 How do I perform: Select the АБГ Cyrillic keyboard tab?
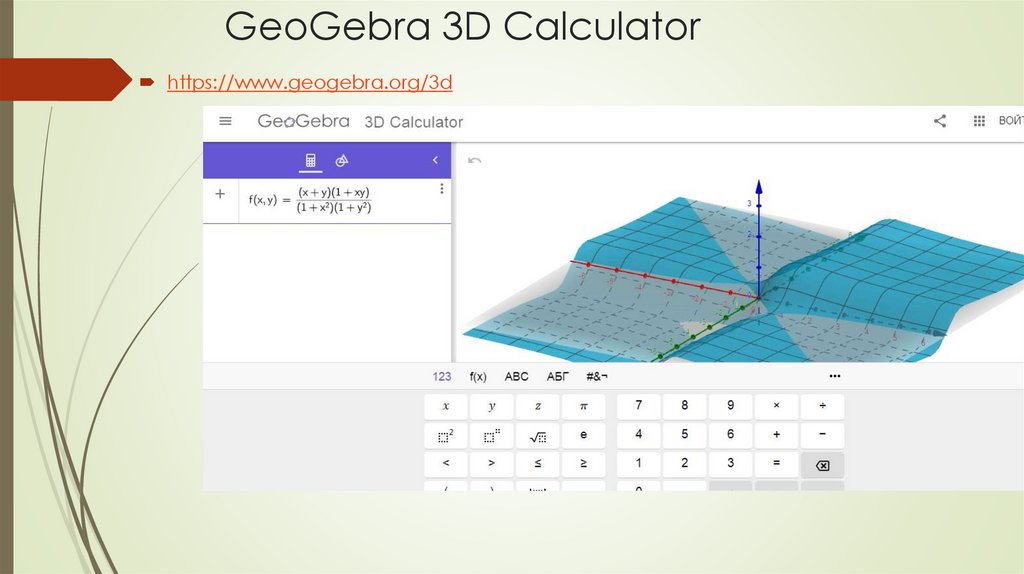coord(558,376)
